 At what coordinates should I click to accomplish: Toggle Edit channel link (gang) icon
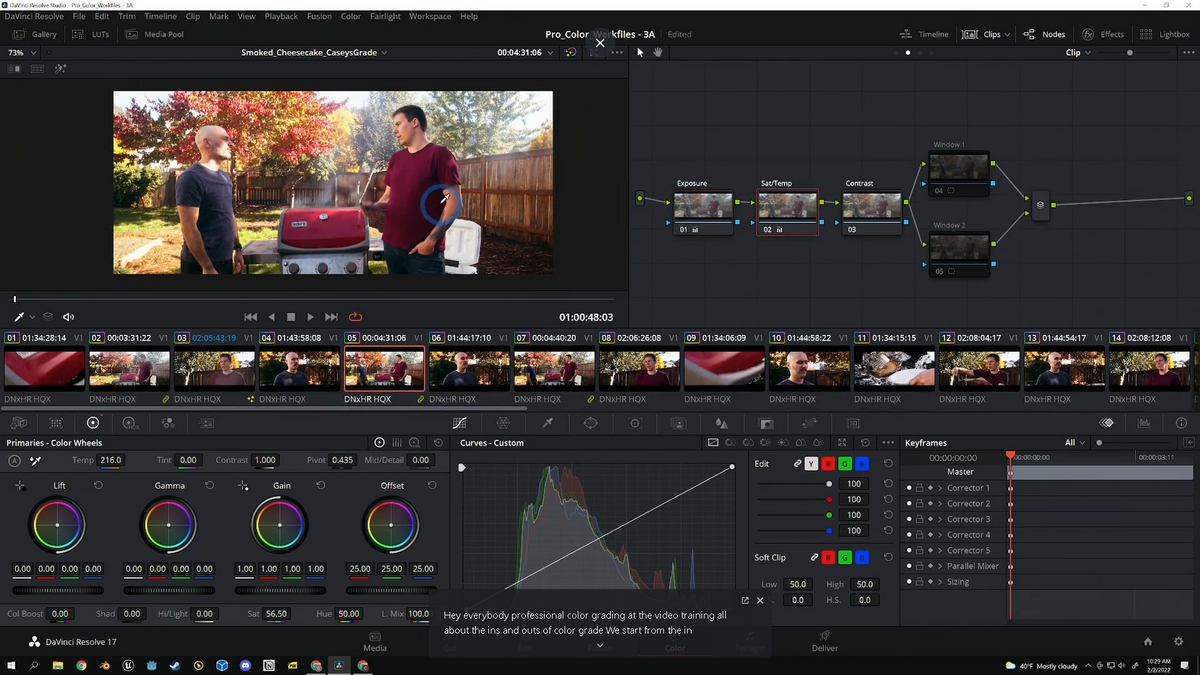(797, 464)
